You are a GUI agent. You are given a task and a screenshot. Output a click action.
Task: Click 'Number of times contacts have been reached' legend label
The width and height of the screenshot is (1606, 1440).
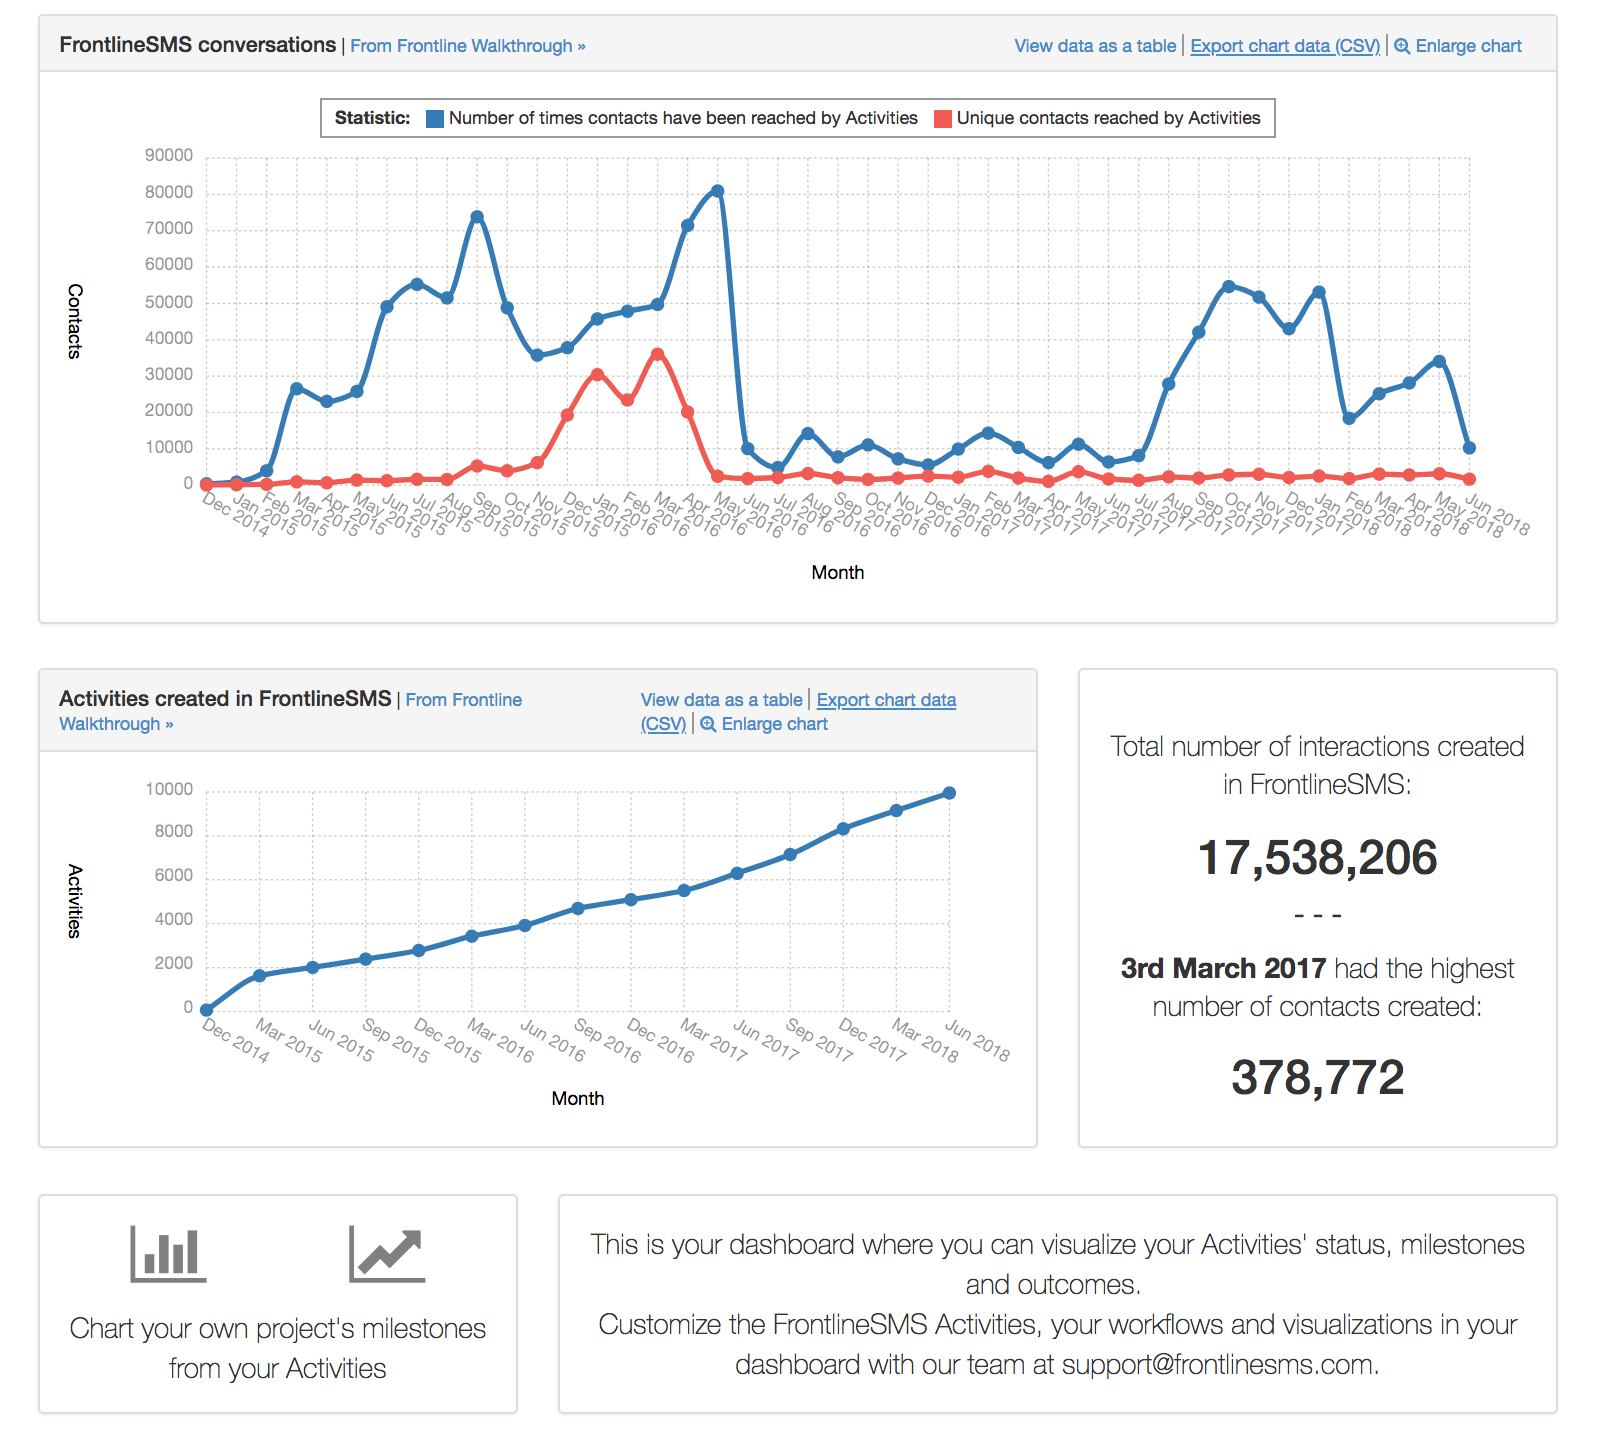point(683,118)
